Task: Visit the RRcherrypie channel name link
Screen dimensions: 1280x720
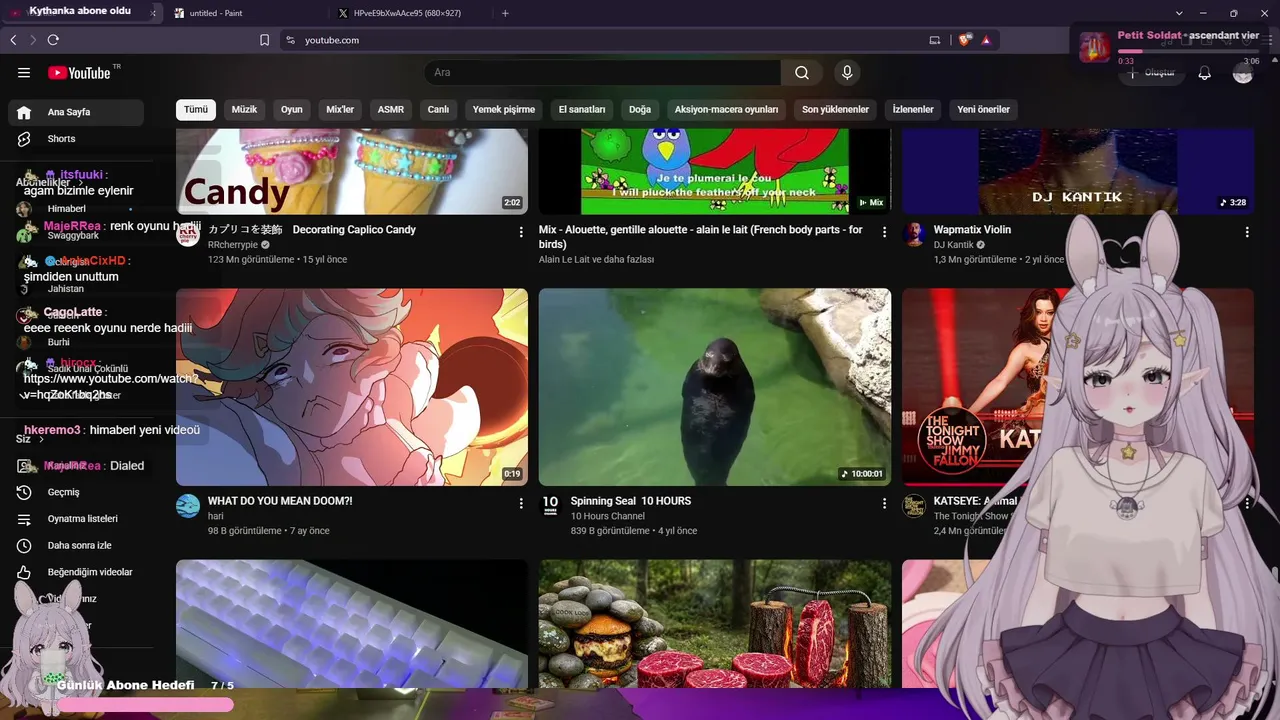Action: coord(233,245)
